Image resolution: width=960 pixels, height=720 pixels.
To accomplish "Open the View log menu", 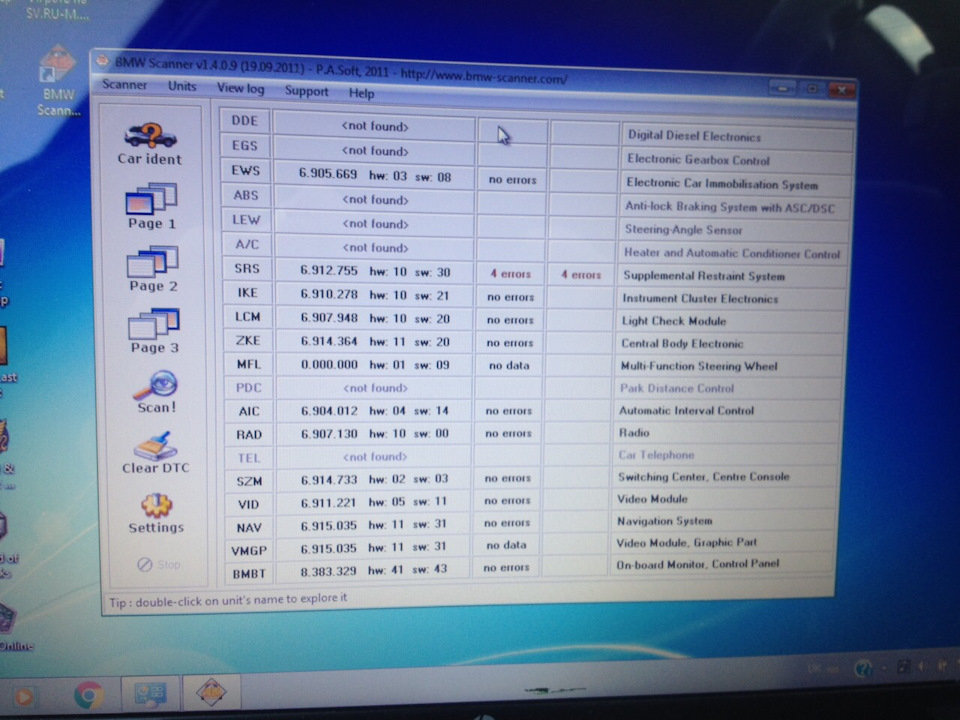I will [x=241, y=89].
